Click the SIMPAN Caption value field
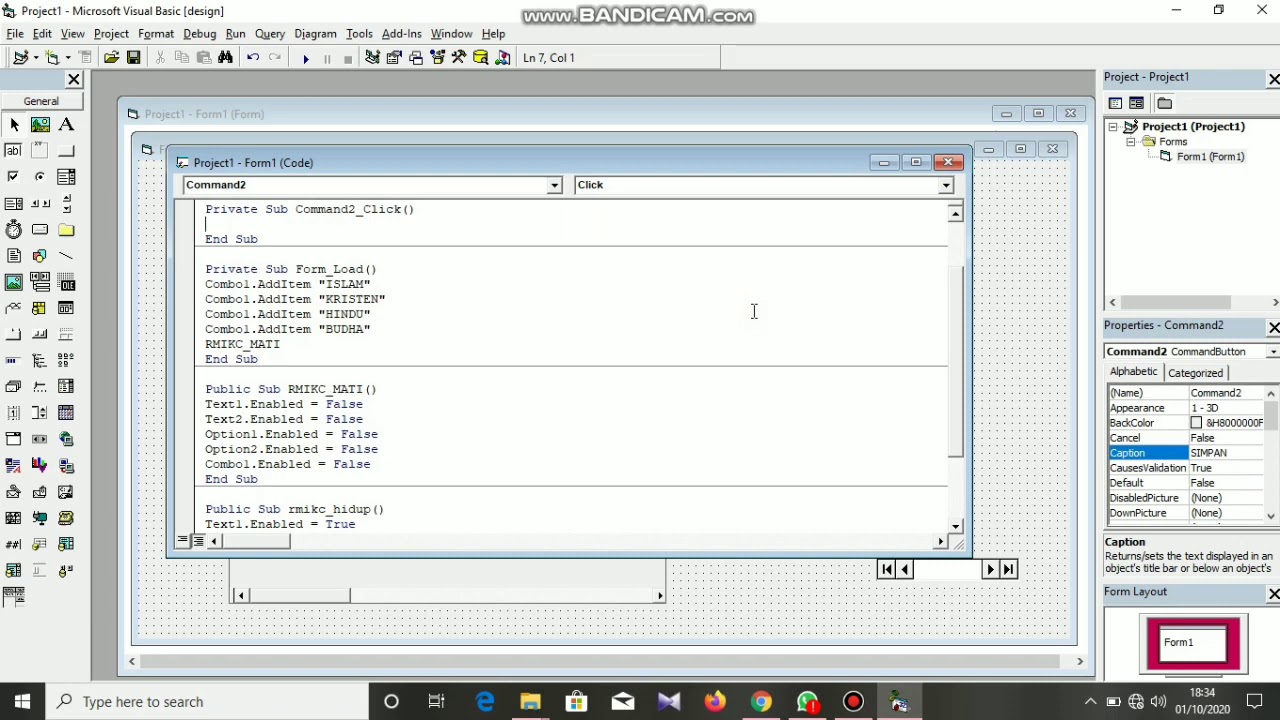The image size is (1280, 720). (1226, 453)
